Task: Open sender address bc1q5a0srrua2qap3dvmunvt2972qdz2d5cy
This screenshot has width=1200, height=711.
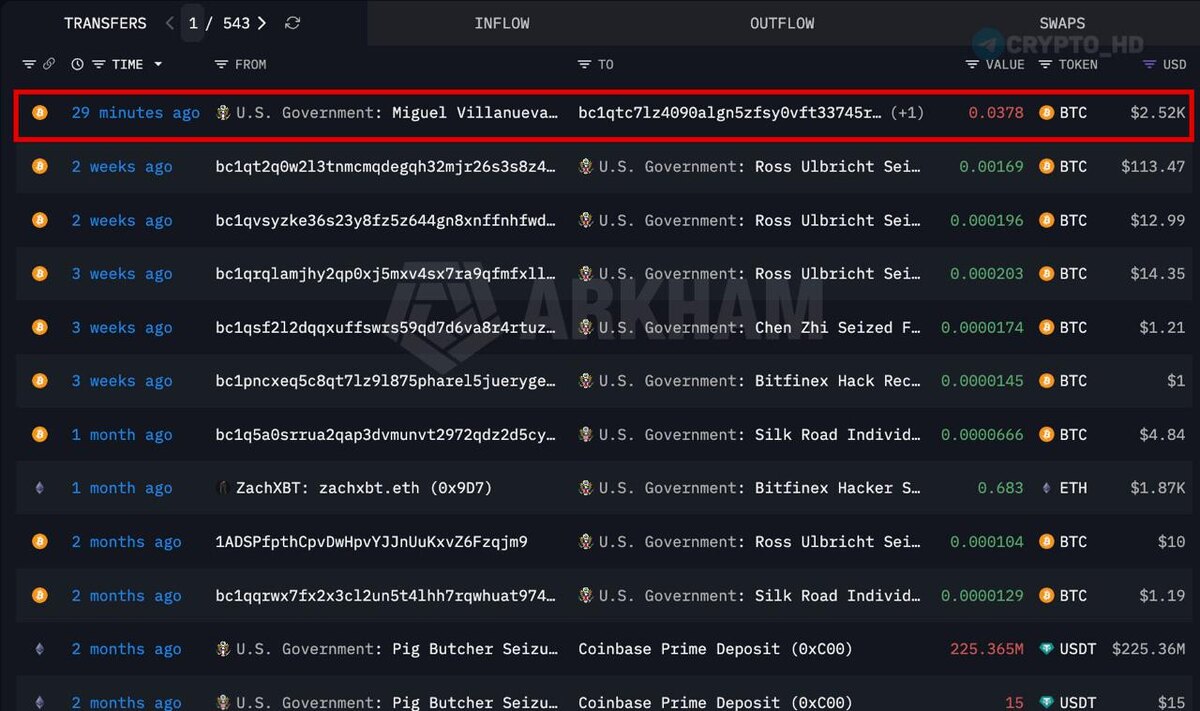Action: (x=386, y=435)
